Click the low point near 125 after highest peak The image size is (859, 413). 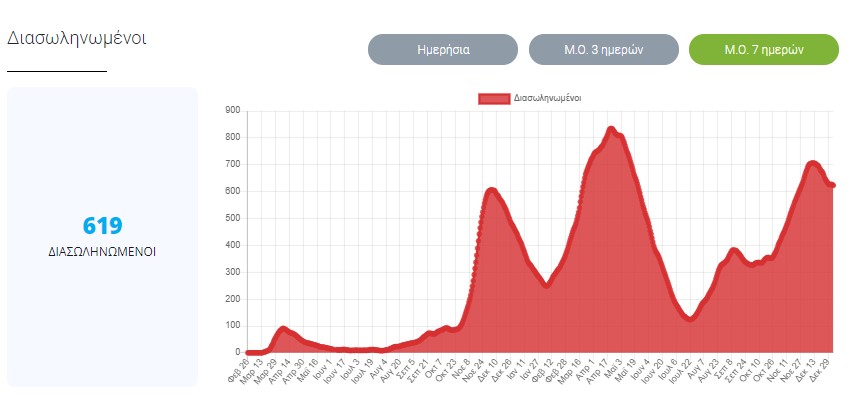[x=689, y=318]
